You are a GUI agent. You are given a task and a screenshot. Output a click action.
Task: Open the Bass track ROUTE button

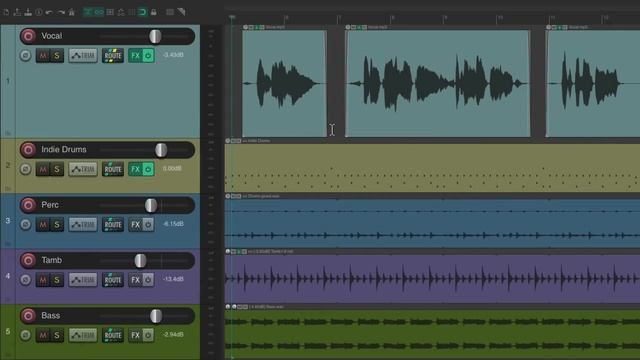[x=113, y=335]
